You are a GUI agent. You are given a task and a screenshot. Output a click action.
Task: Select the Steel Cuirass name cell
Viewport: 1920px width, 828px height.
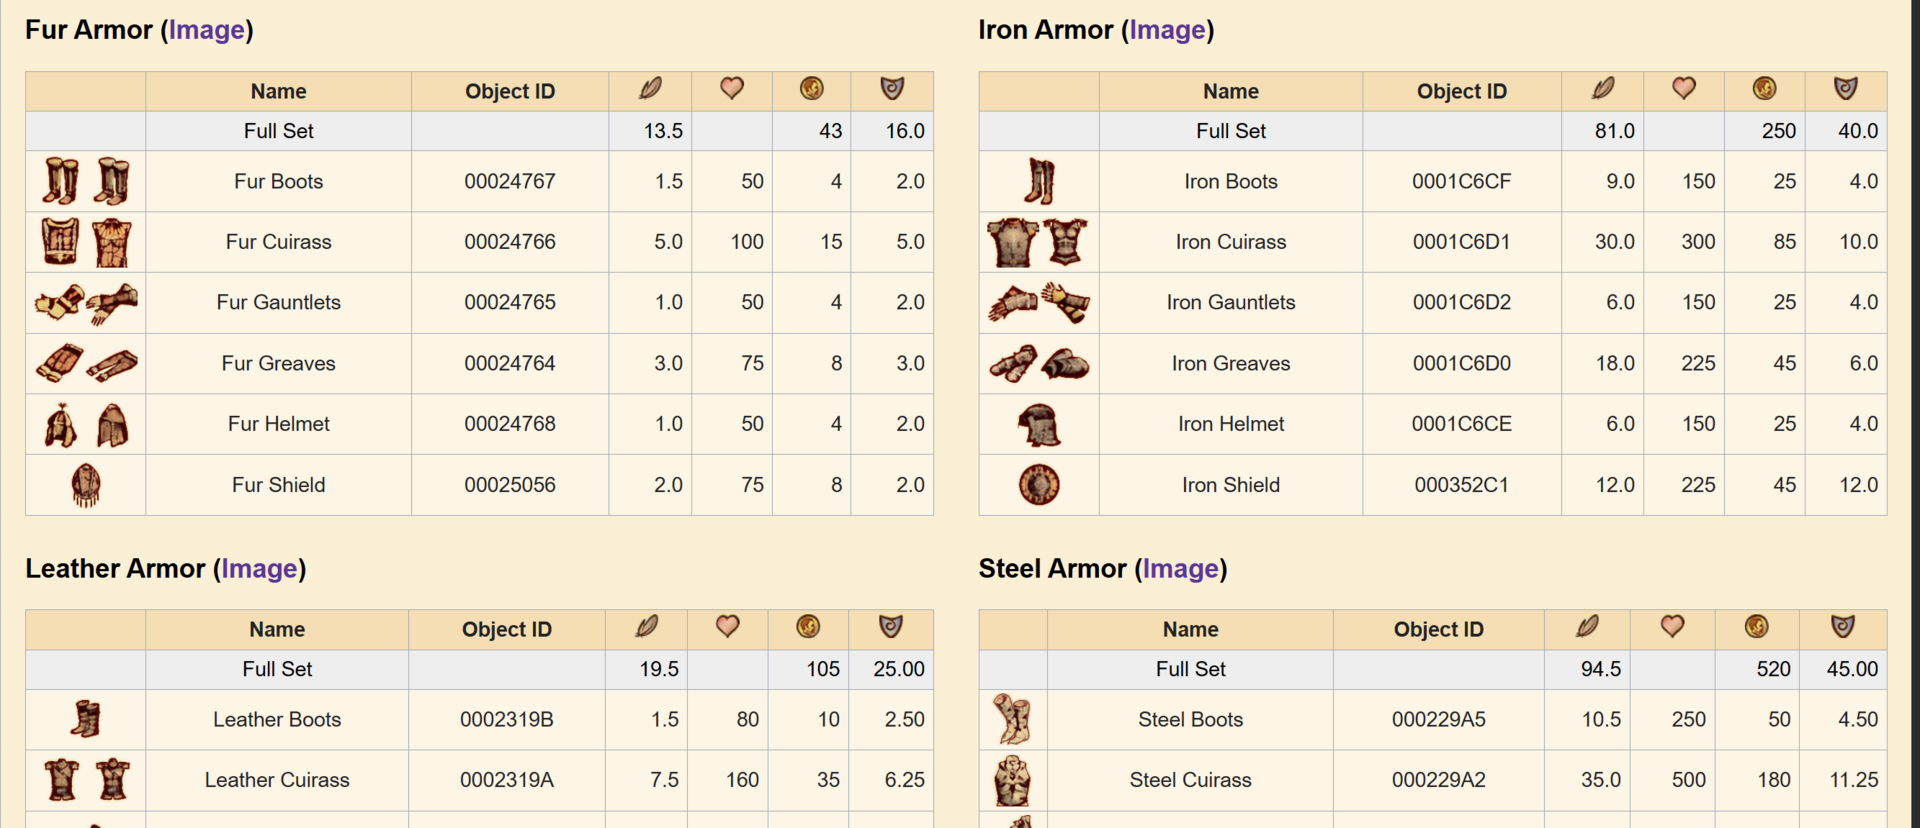click(x=1190, y=780)
